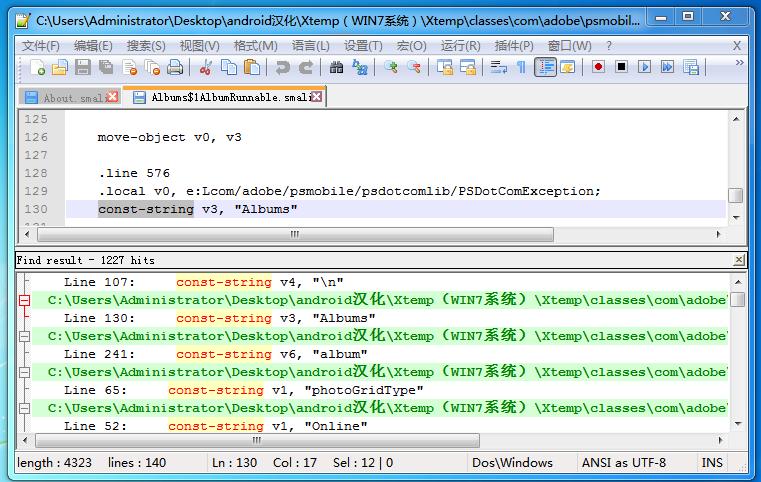Screen dimensions: 761x482
Task: Toggle synchronized vertical scrolling icon
Action: (445, 67)
